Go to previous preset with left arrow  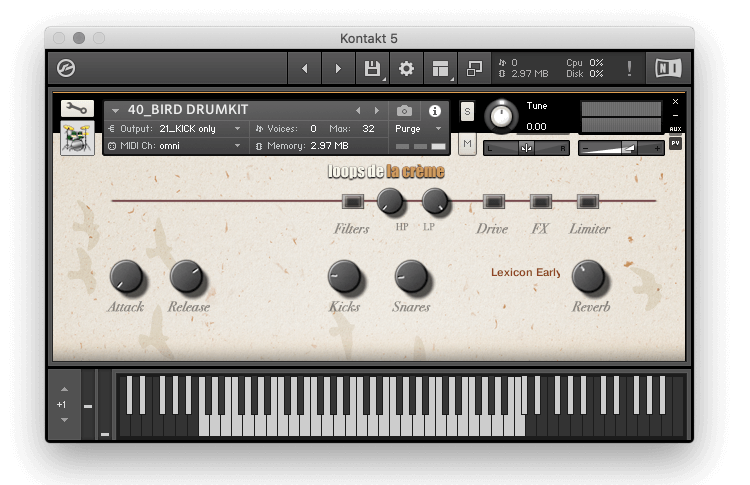tap(305, 68)
